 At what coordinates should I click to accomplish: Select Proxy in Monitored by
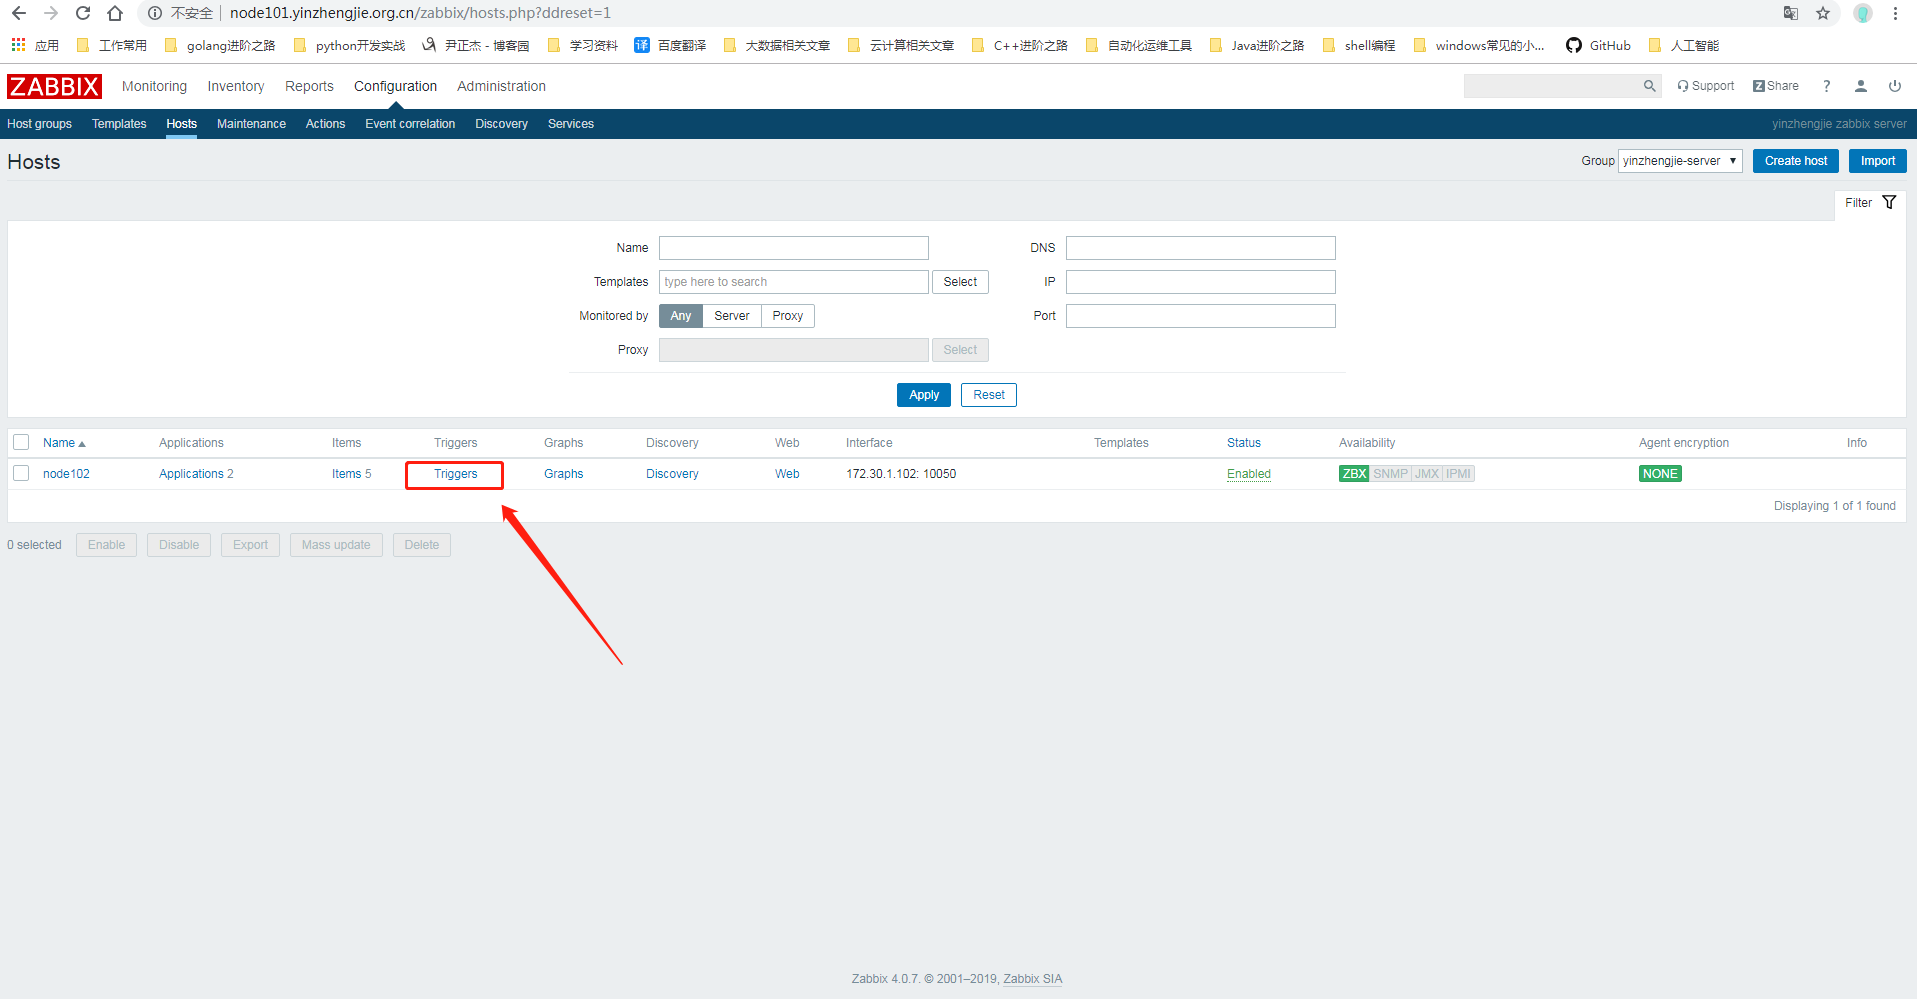788,316
